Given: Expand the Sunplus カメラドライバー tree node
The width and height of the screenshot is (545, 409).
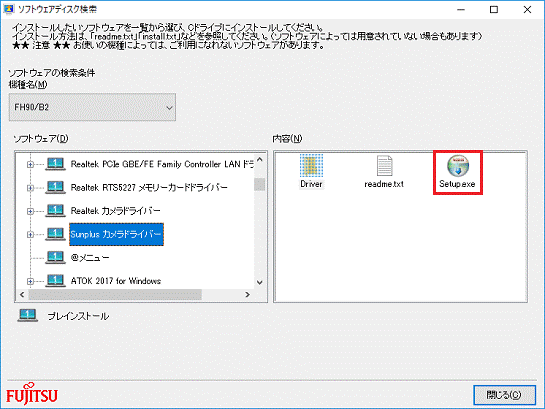Looking at the screenshot, I should pyautogui.click(x=30, y=235).
